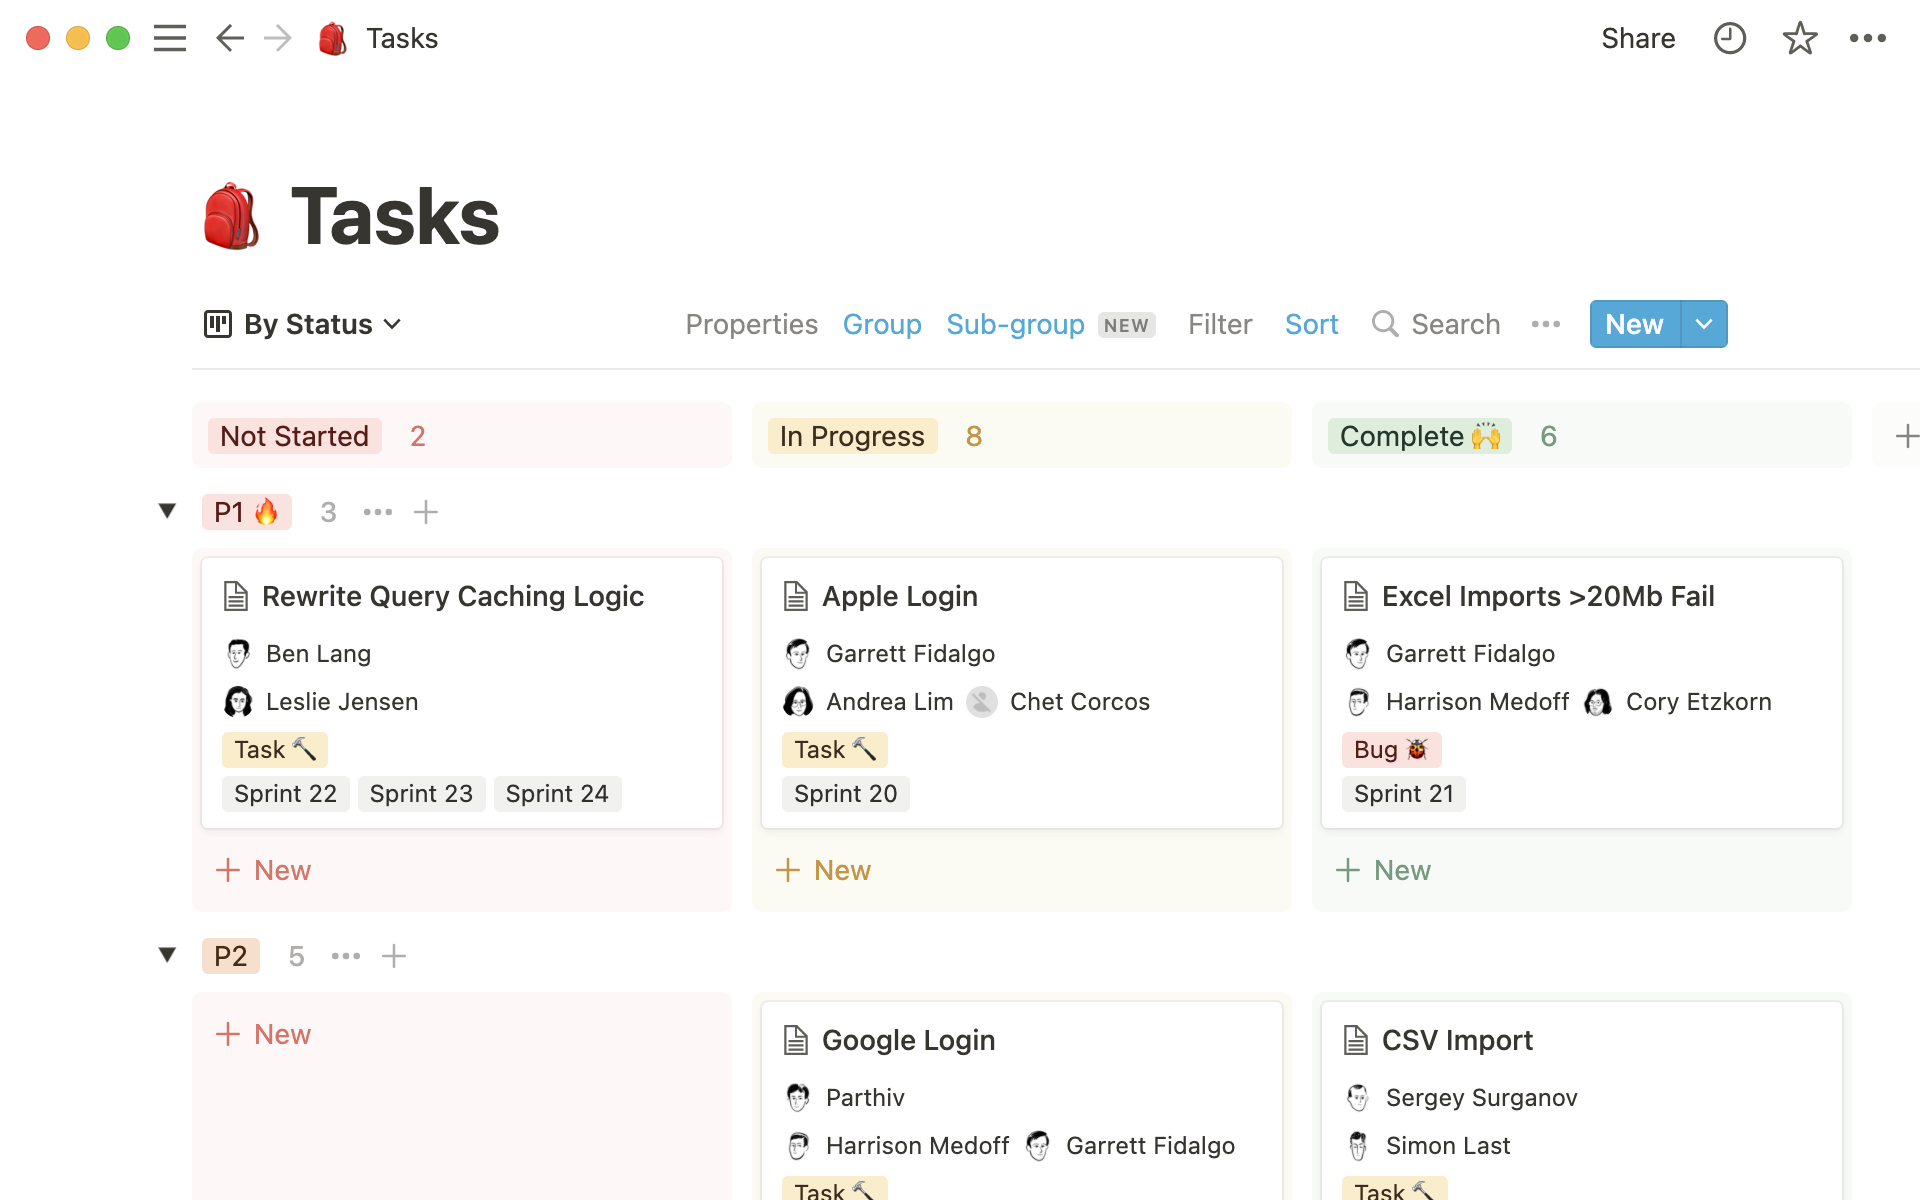This screenshot has height=1200, width=1920.
Task: Click the search magnifier icon
Action: coord(1384,324)
